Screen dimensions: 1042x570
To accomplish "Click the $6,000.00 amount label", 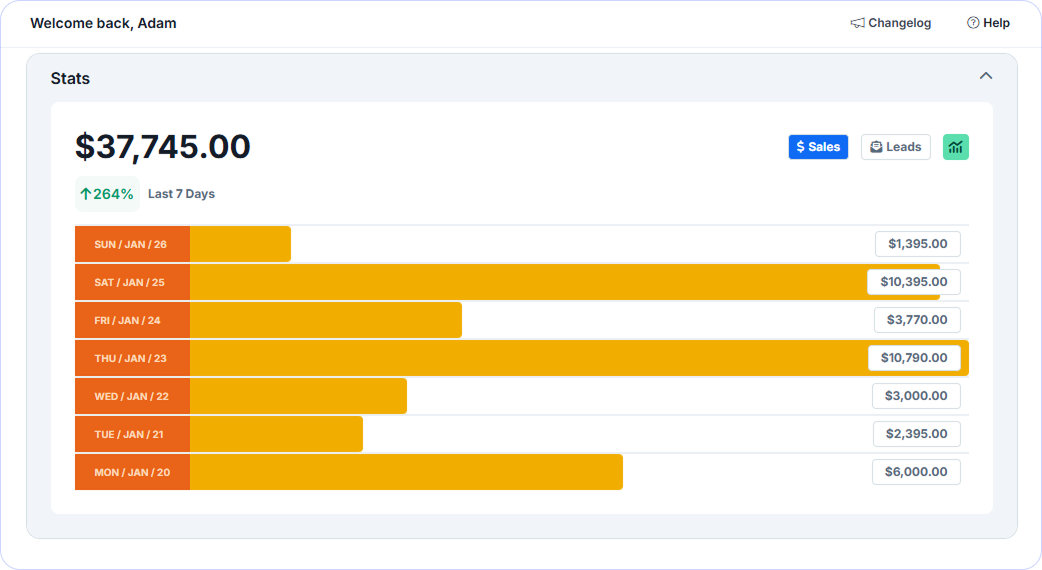I will click(916, 472).
